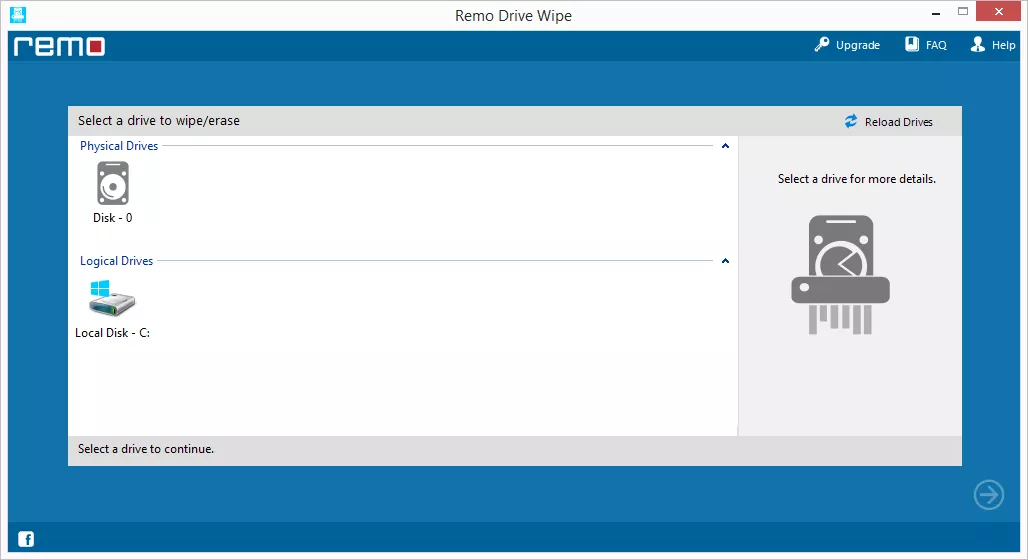The image size is (1028, 560).
Task: Click the FAQ book icon
Action: 912,45
